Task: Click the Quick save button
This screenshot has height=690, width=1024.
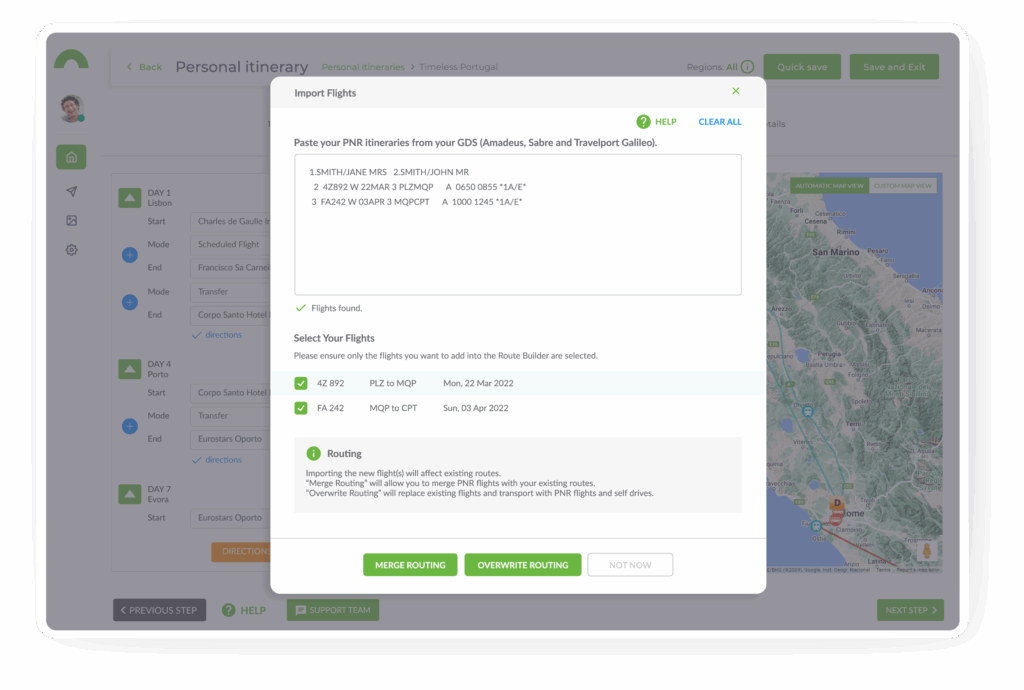Action: (802, 67)
